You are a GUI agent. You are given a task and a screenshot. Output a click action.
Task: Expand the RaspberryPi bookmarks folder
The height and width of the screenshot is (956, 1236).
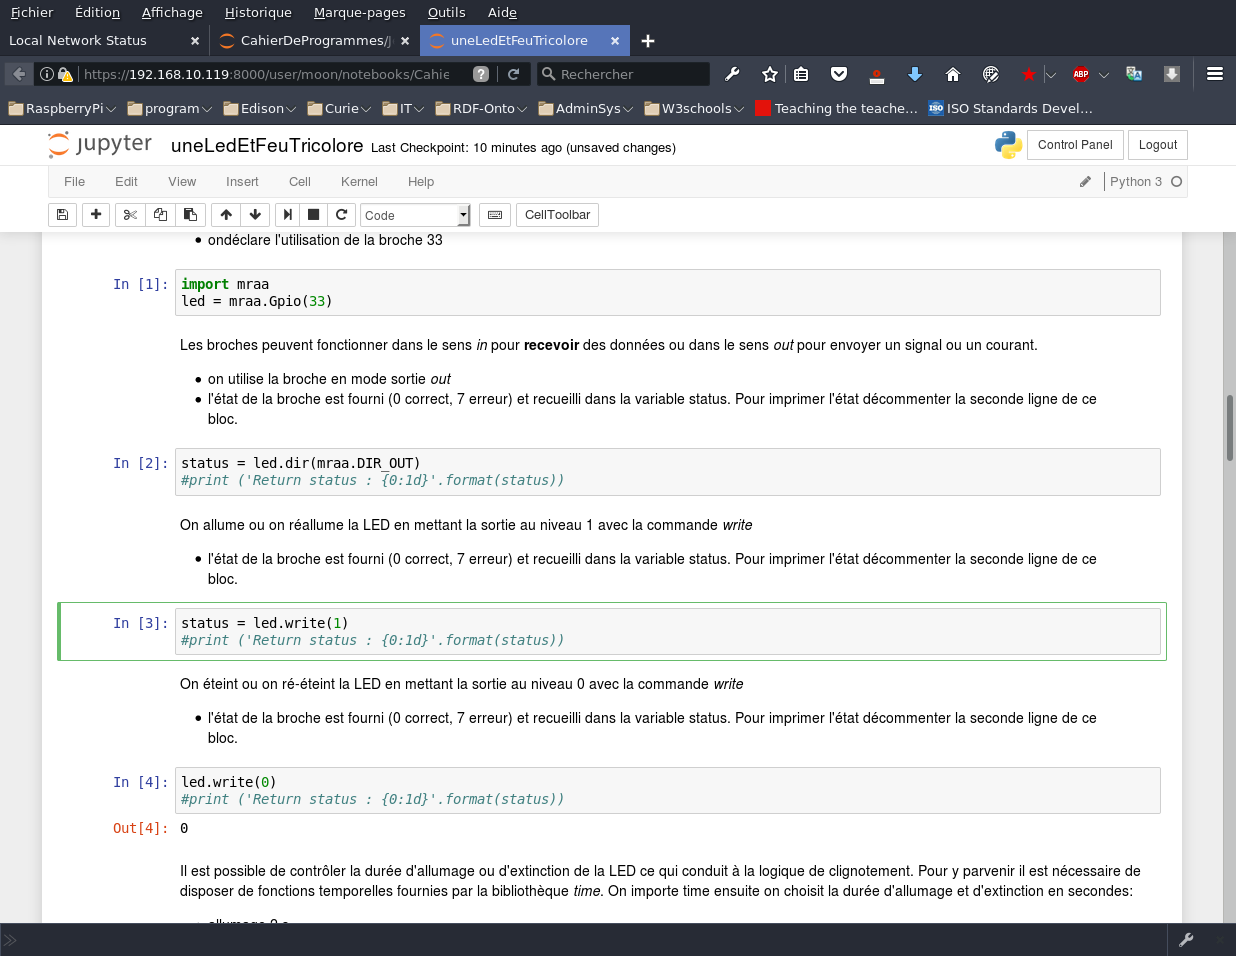(x=62, y=108)
